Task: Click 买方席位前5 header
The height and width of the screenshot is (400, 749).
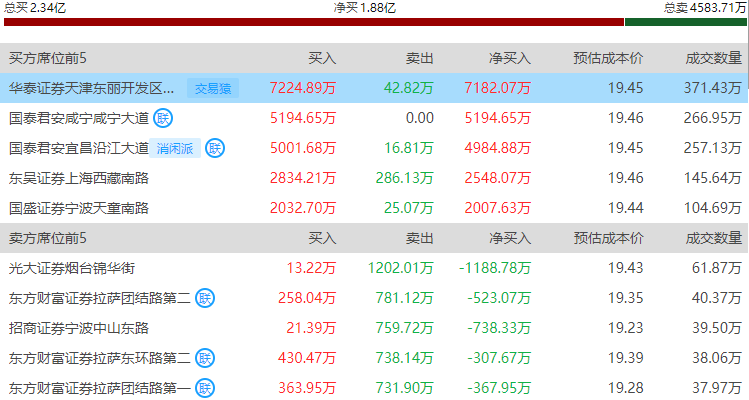Action: click(x=48, y=58)
